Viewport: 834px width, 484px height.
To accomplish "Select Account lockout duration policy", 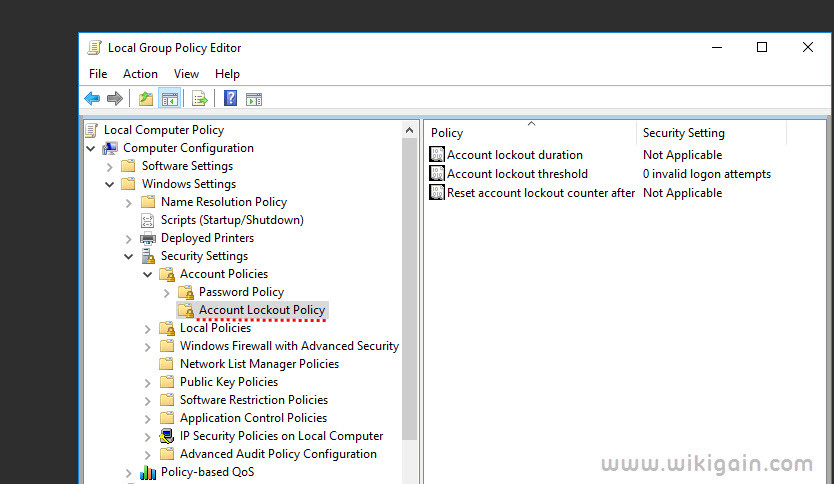I will click(514, 155).
